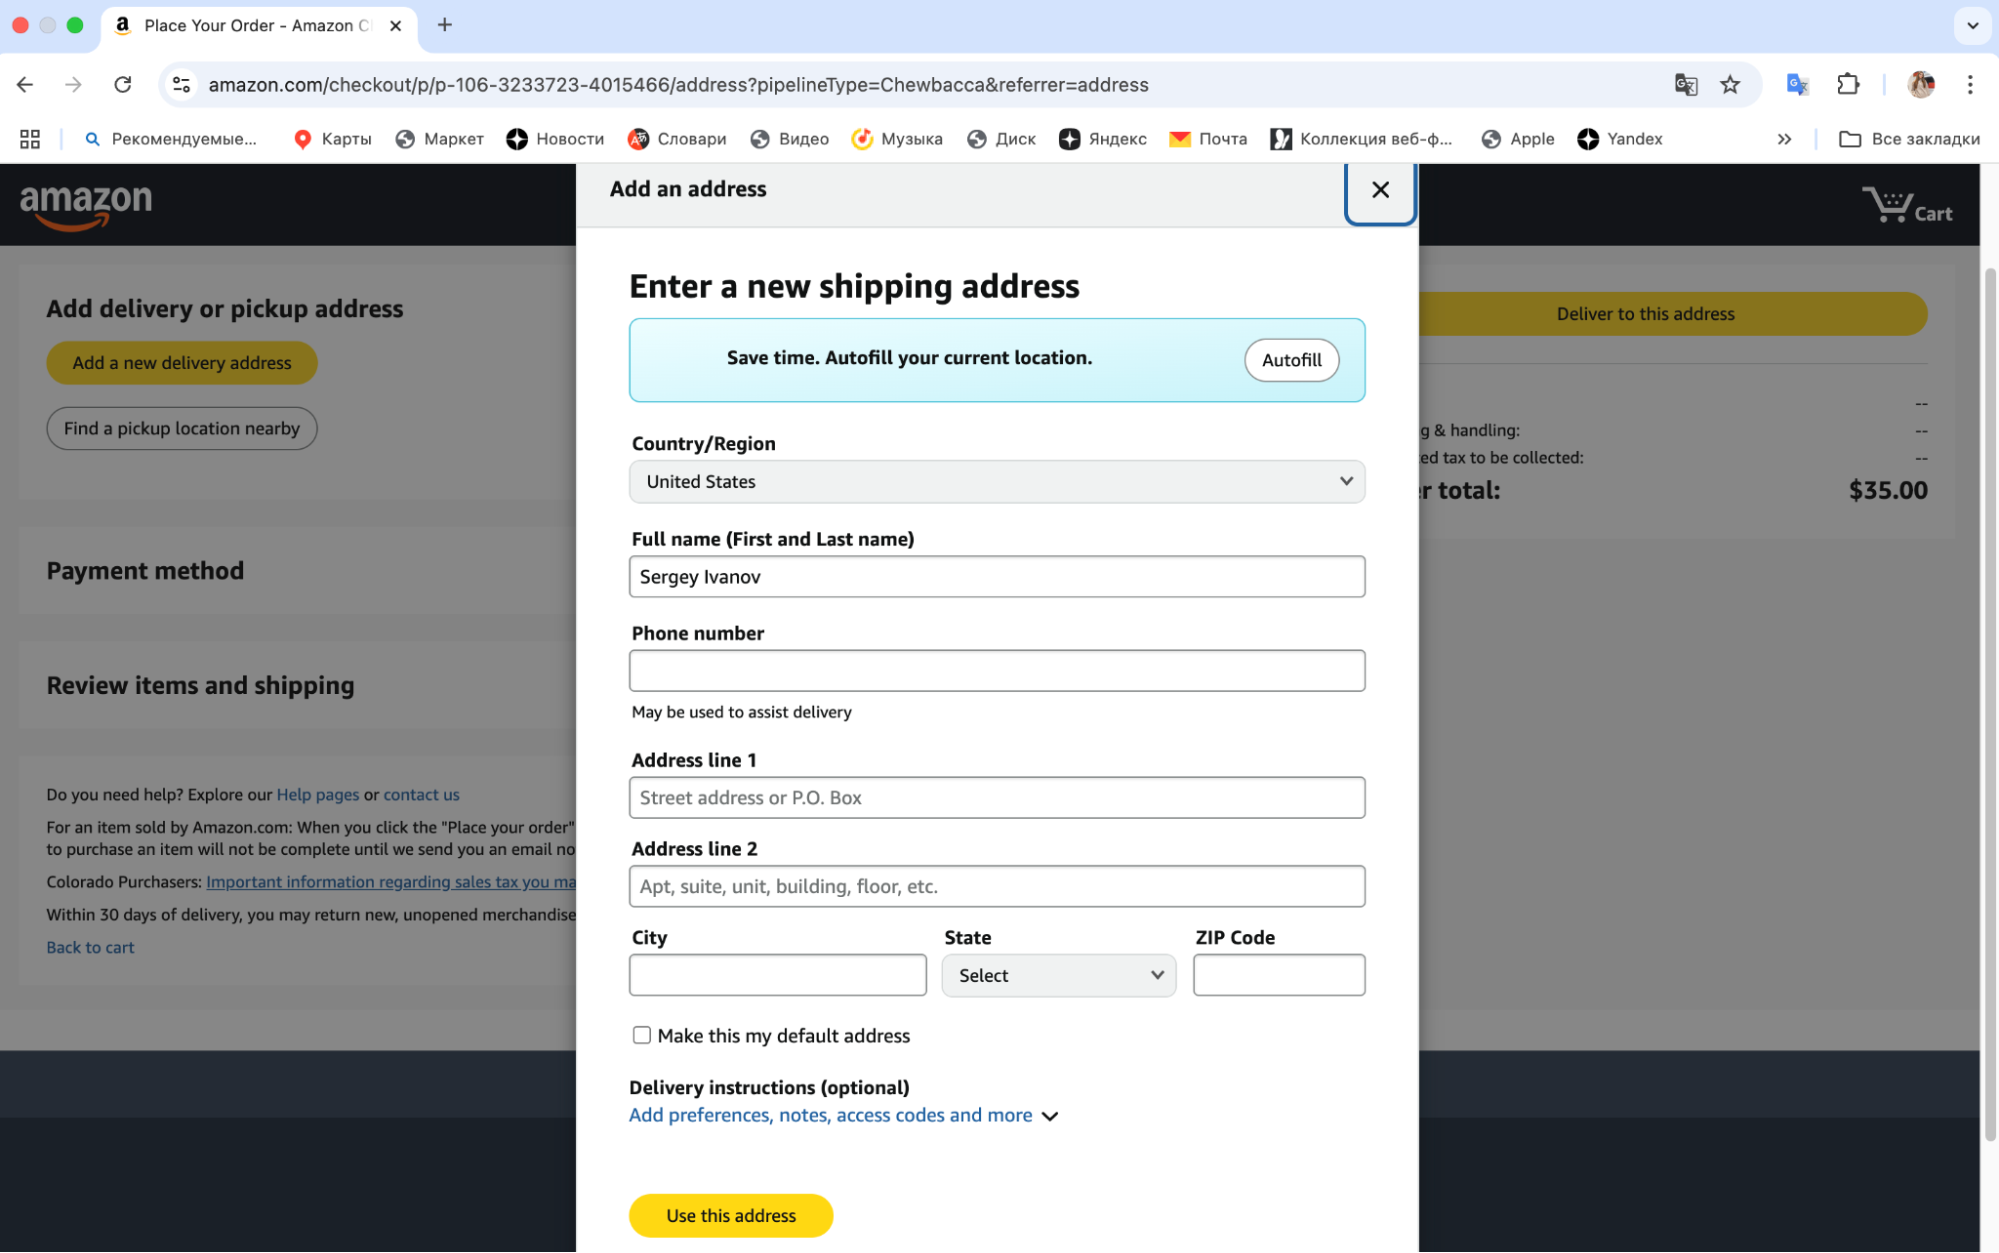Open the Почта bookmark
Screen dimensions: 1999x1253
[x=1208, y=139]
